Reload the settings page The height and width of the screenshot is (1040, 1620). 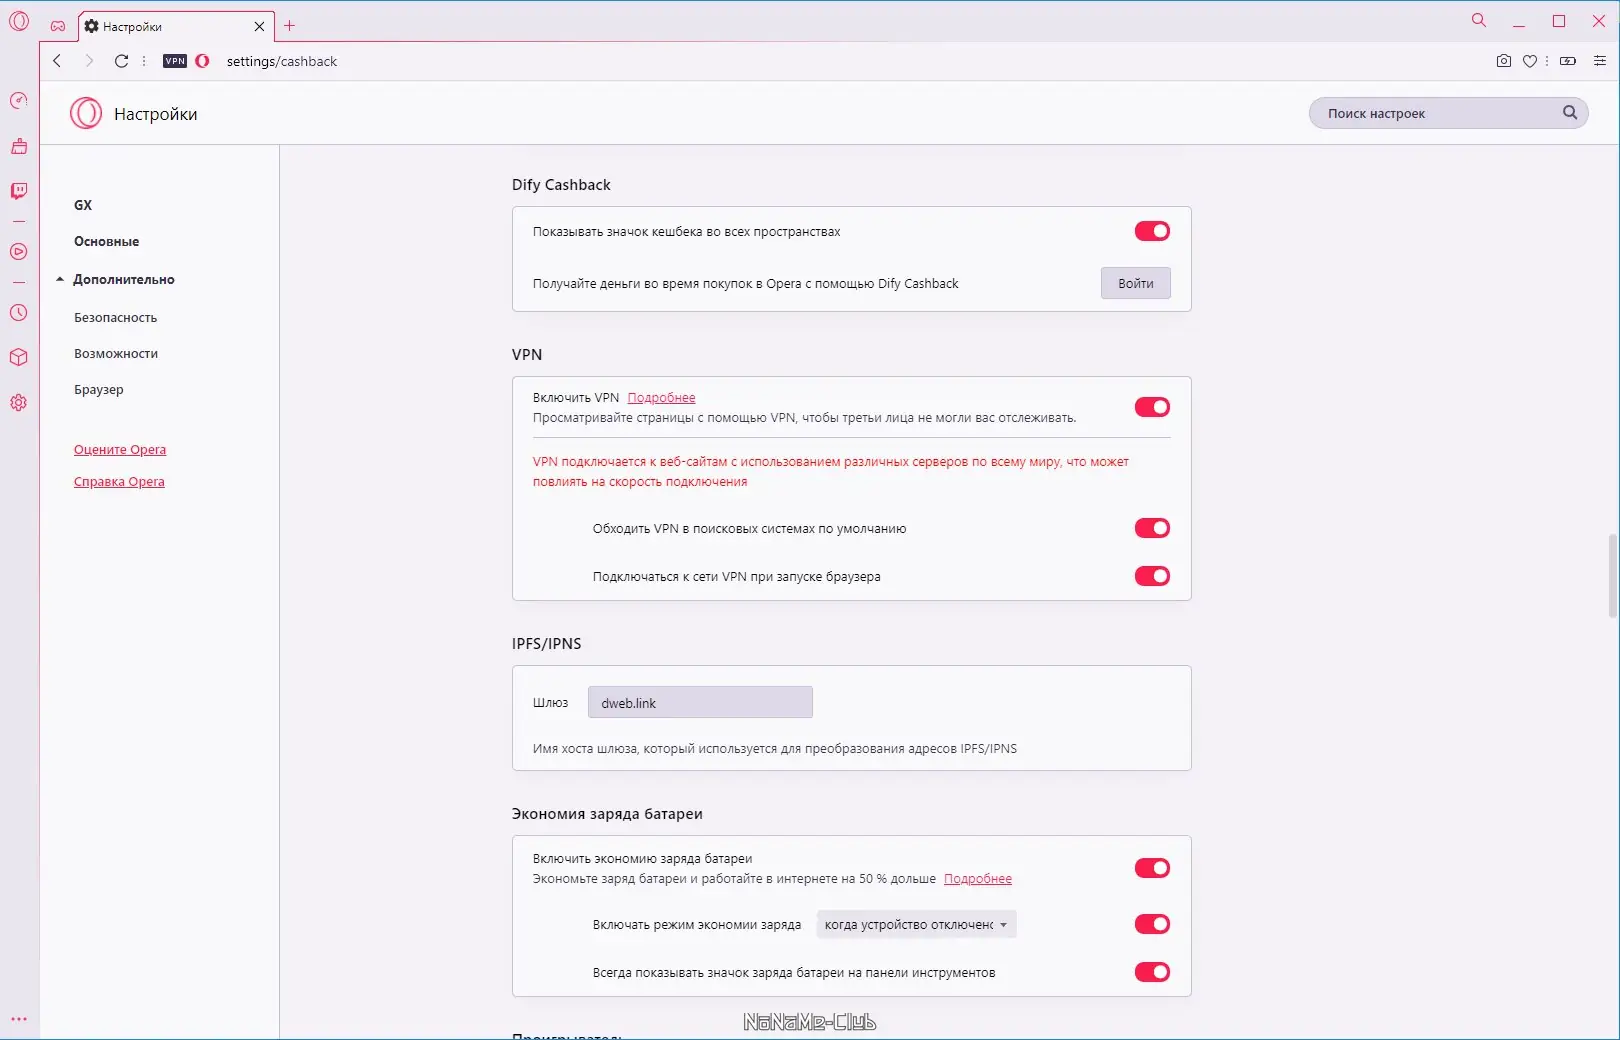tap(121, 61)
